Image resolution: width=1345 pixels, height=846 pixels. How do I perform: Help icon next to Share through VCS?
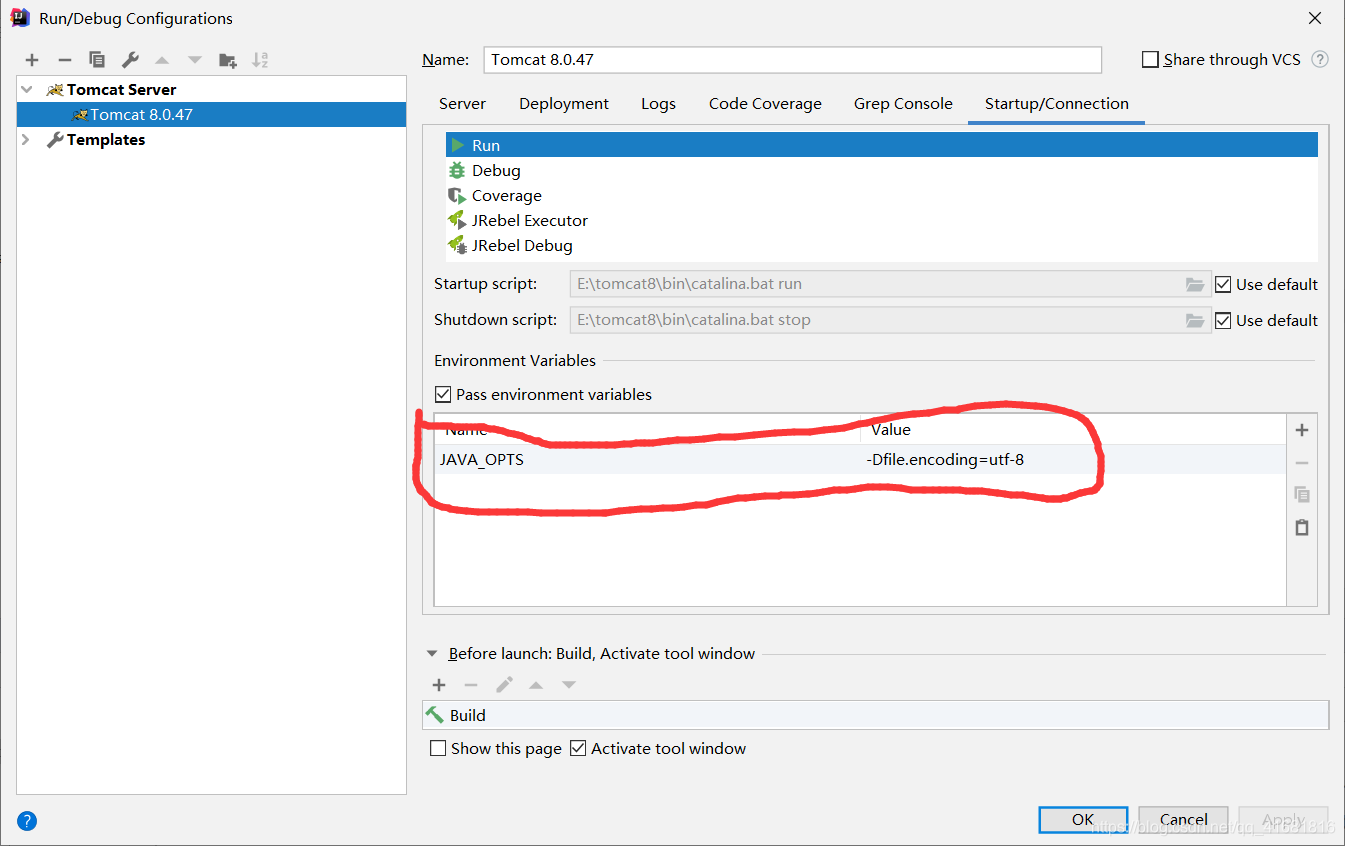tap(1320, 60)
